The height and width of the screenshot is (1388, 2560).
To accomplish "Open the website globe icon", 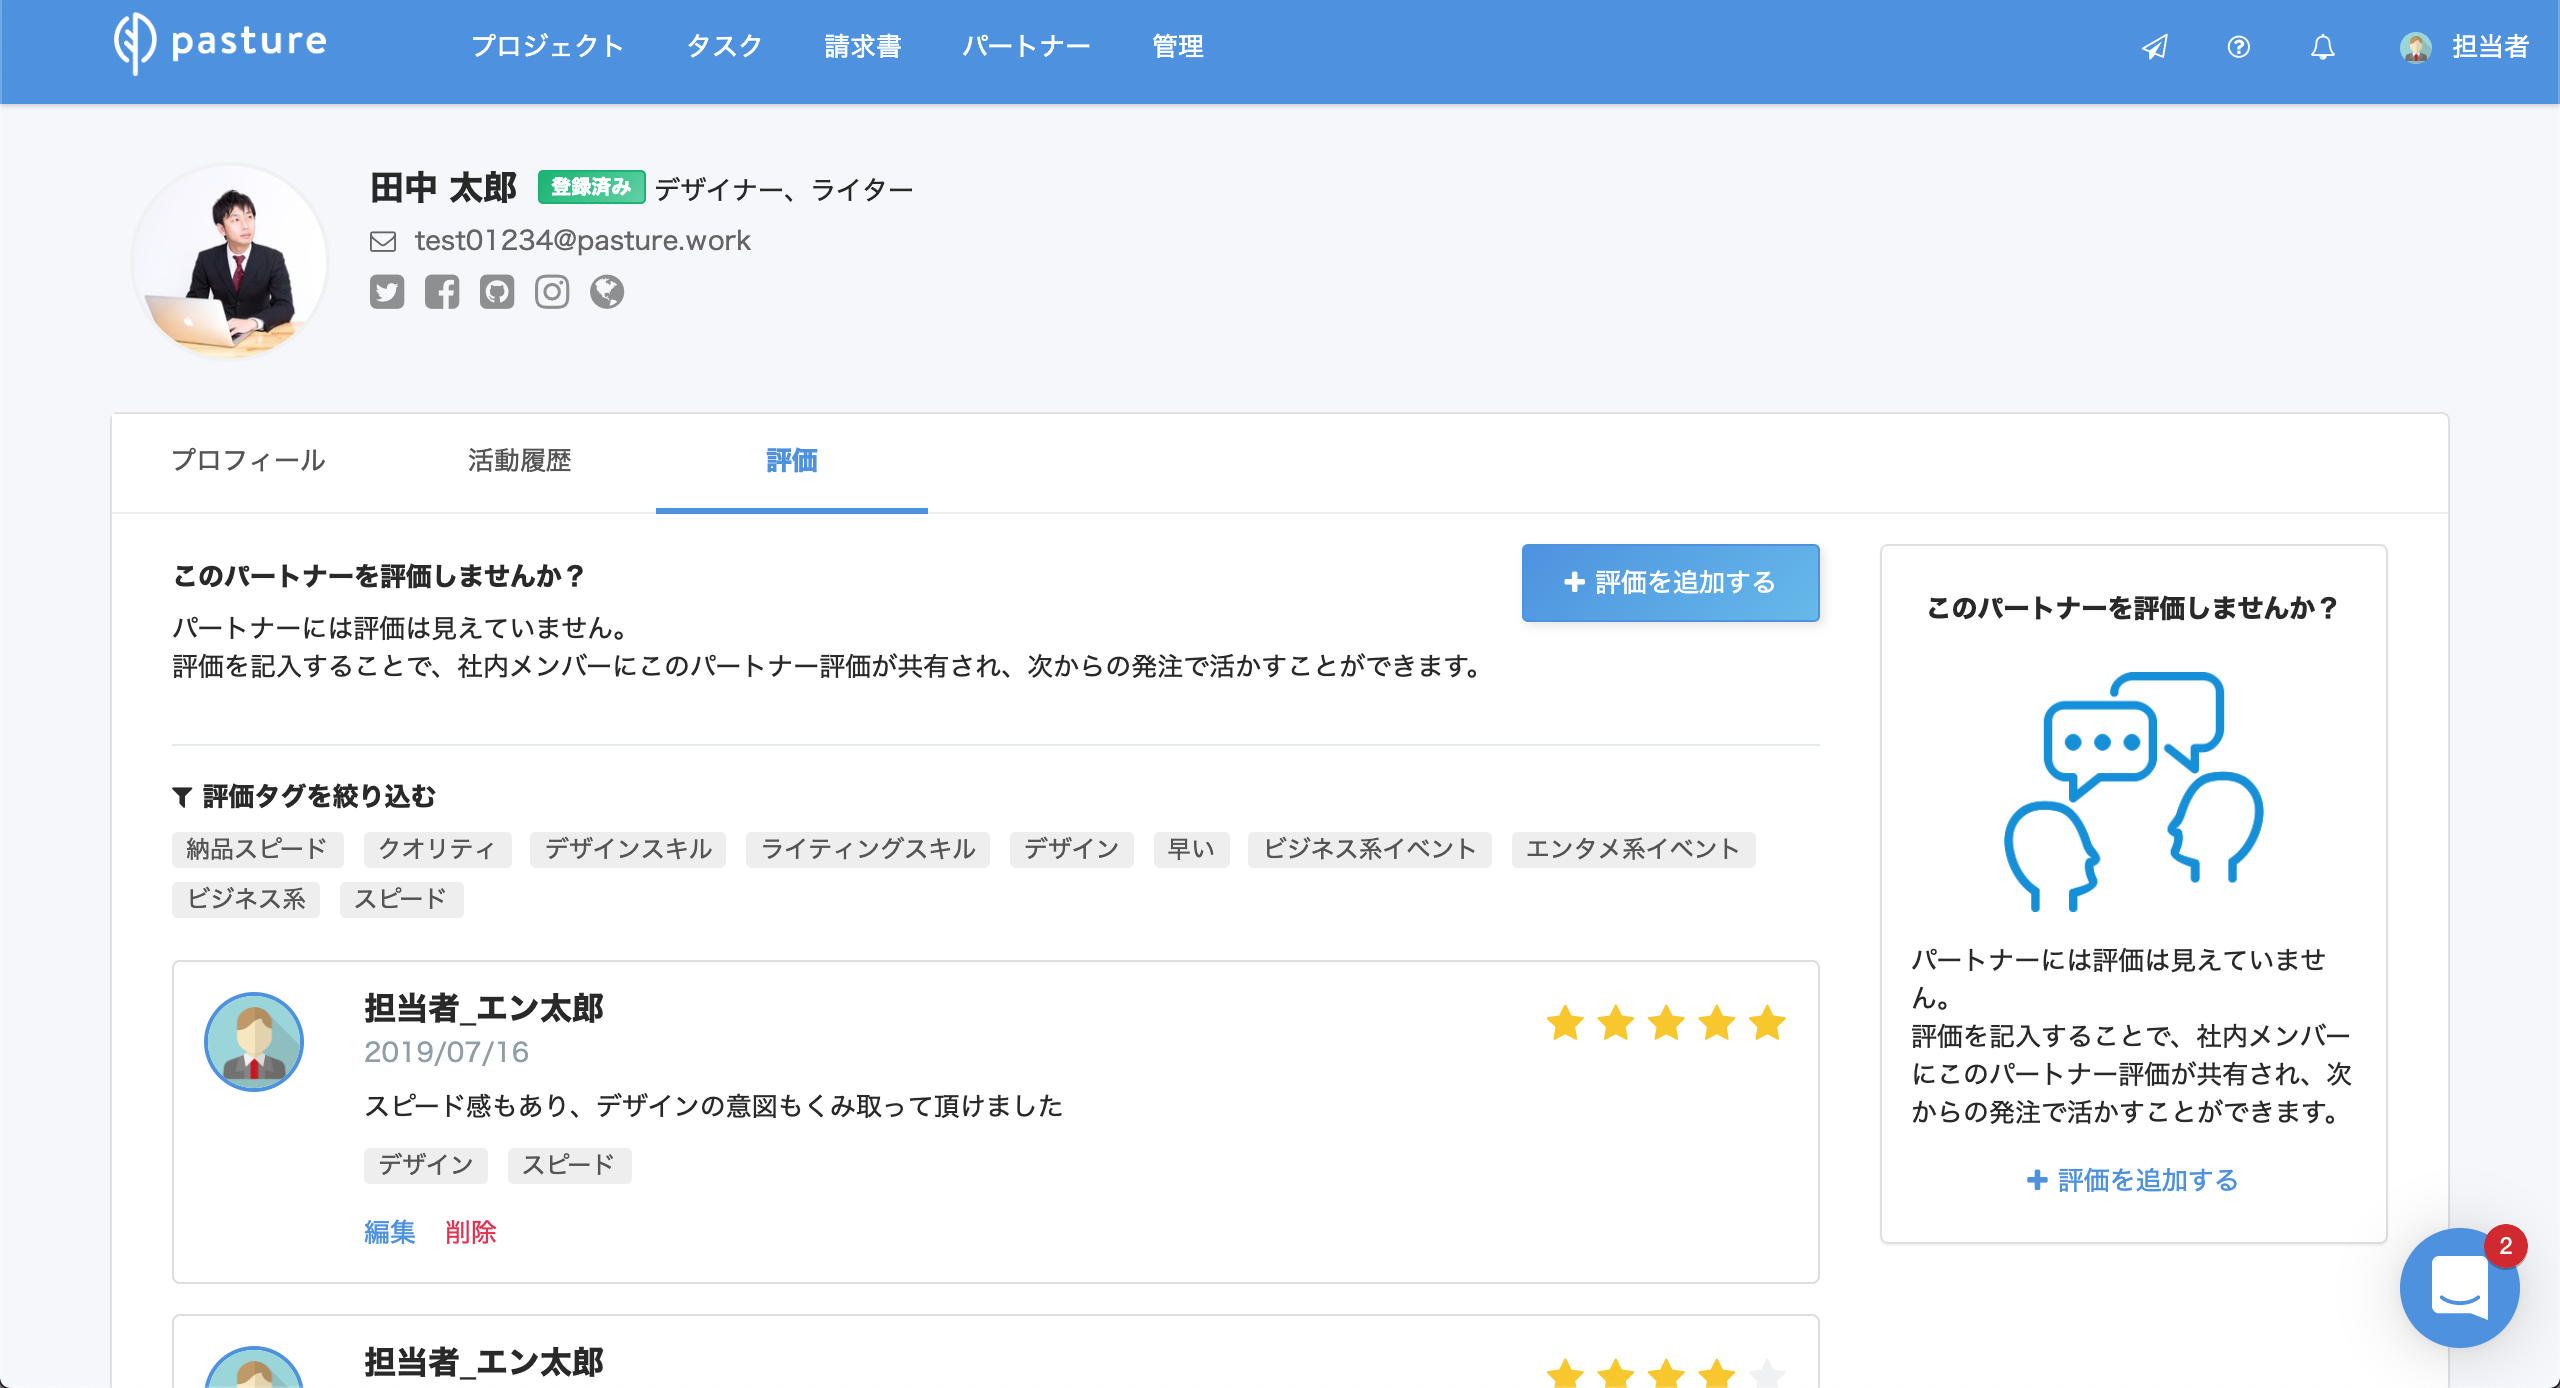I will 607,292.
